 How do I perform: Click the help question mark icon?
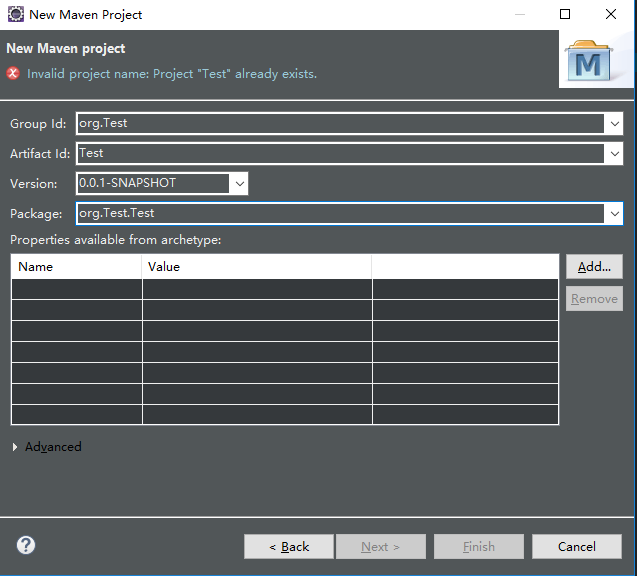pos(26,545)
